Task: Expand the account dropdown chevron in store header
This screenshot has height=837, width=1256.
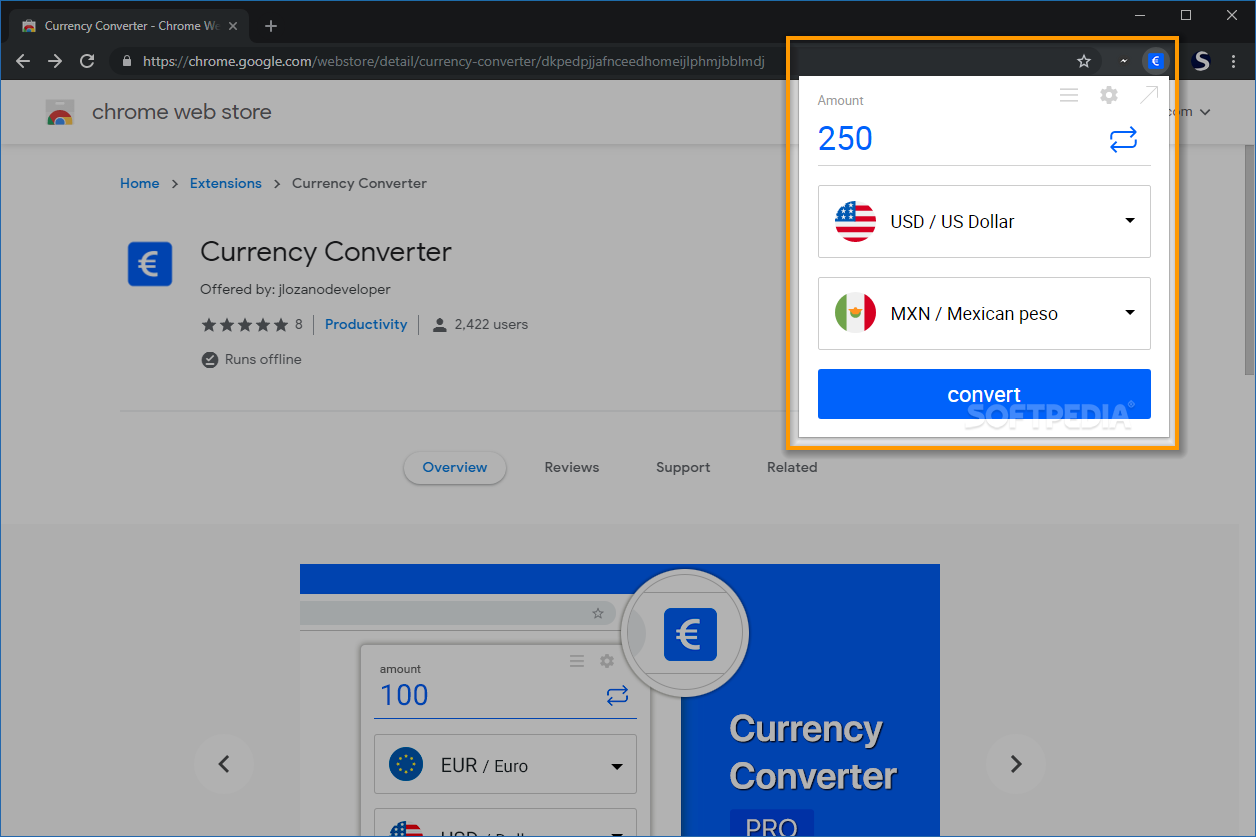Action: (x=1205, y=112)
